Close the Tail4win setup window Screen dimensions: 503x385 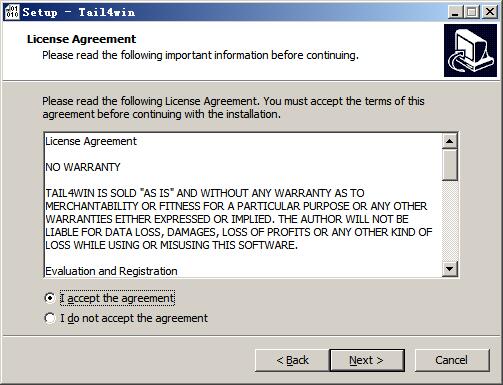[489, 12]
